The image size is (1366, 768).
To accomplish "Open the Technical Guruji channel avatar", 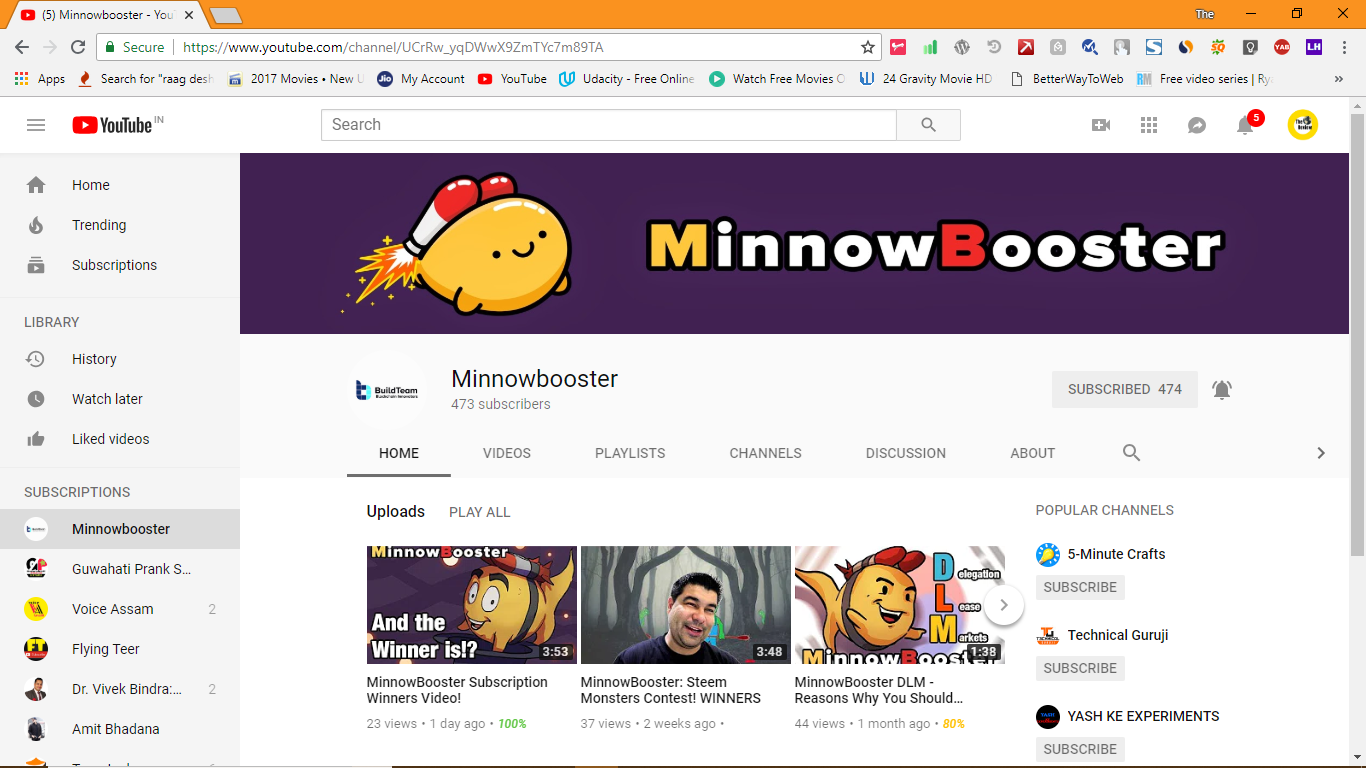I will [x=1048, y=636].
